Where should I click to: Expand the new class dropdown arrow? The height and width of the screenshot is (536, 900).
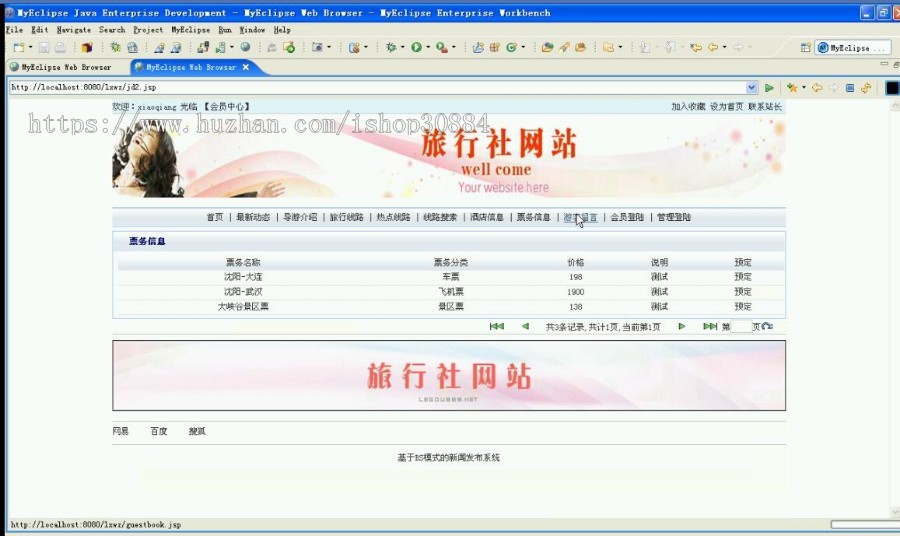[x=523, y=47]
